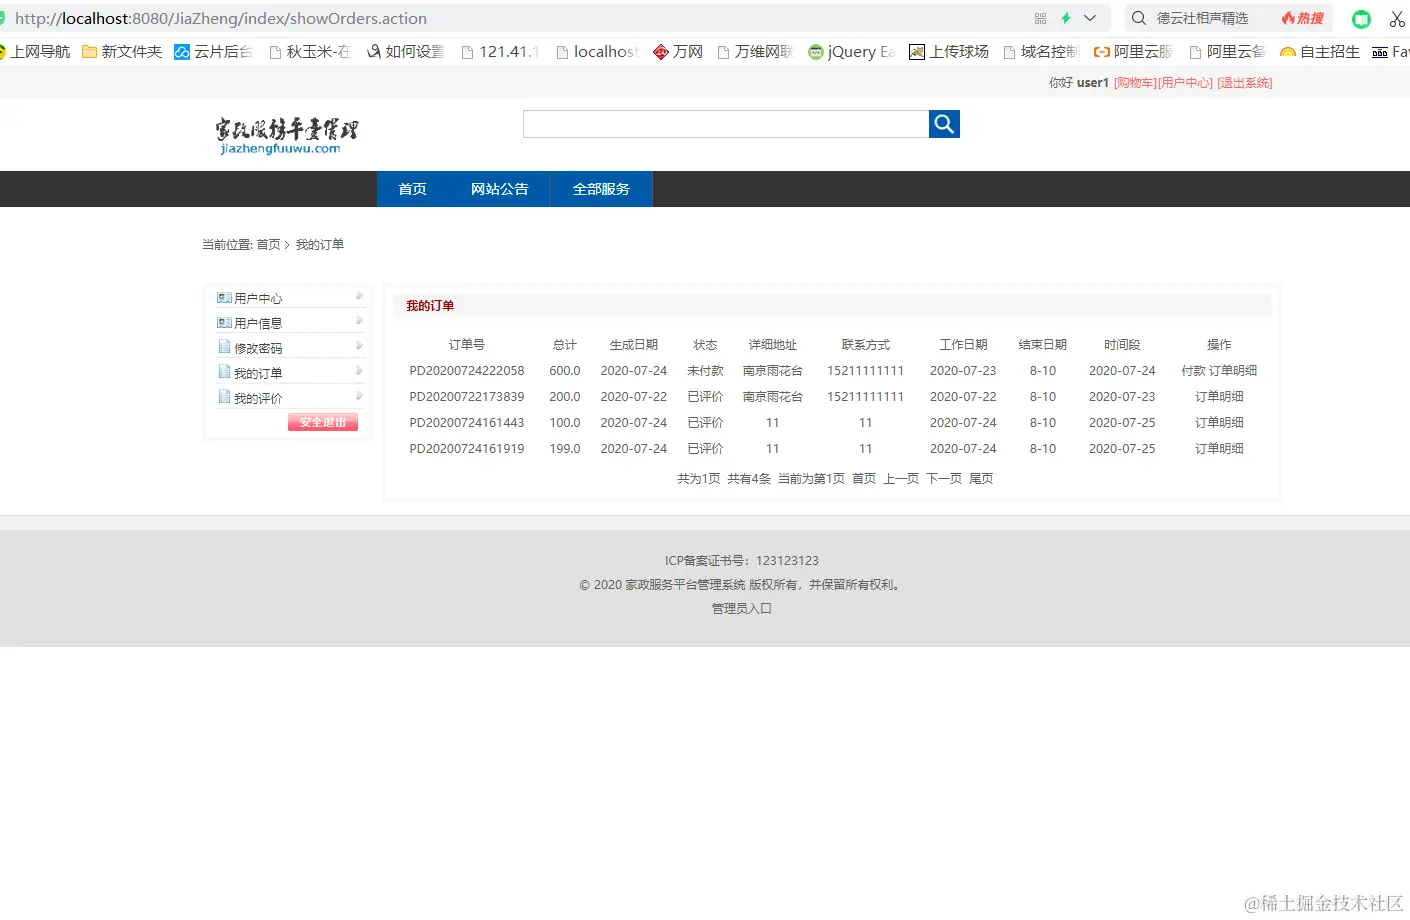Click the 我的订单 sidebar document icon
The width and height of the screenshot is (1410, 920).
pos(224,372)
